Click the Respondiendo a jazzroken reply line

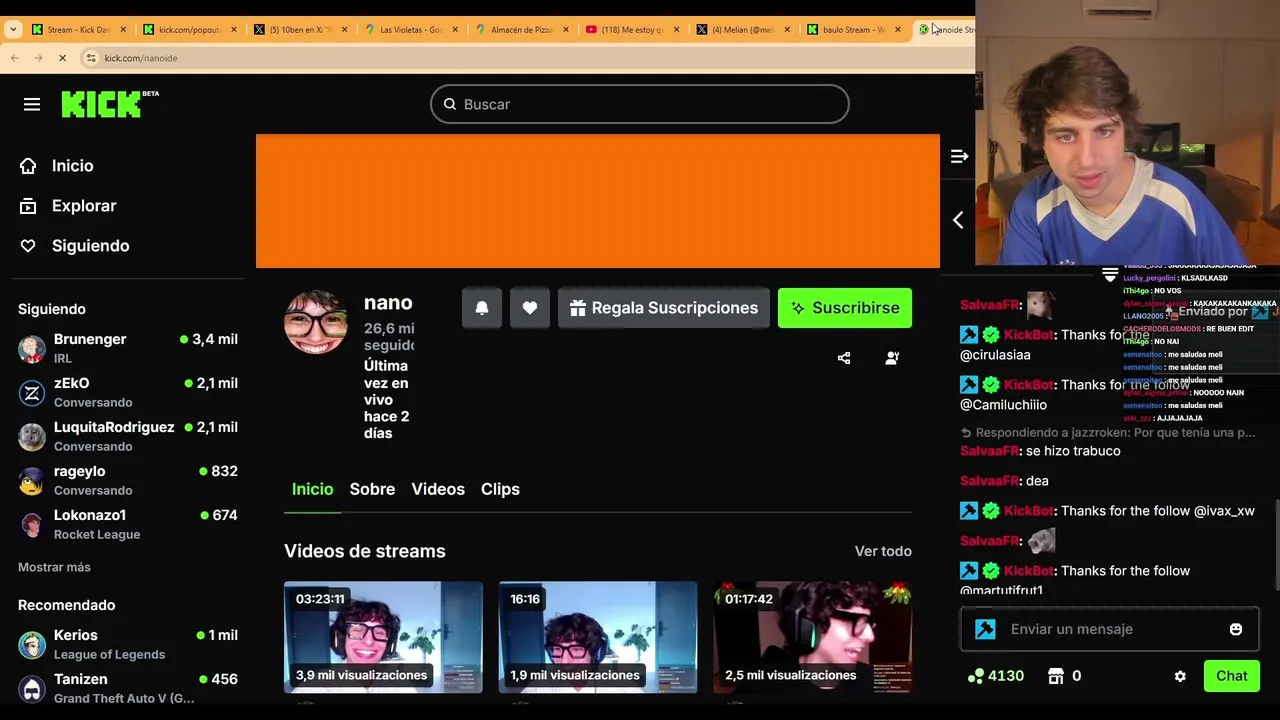point(1108,433)
